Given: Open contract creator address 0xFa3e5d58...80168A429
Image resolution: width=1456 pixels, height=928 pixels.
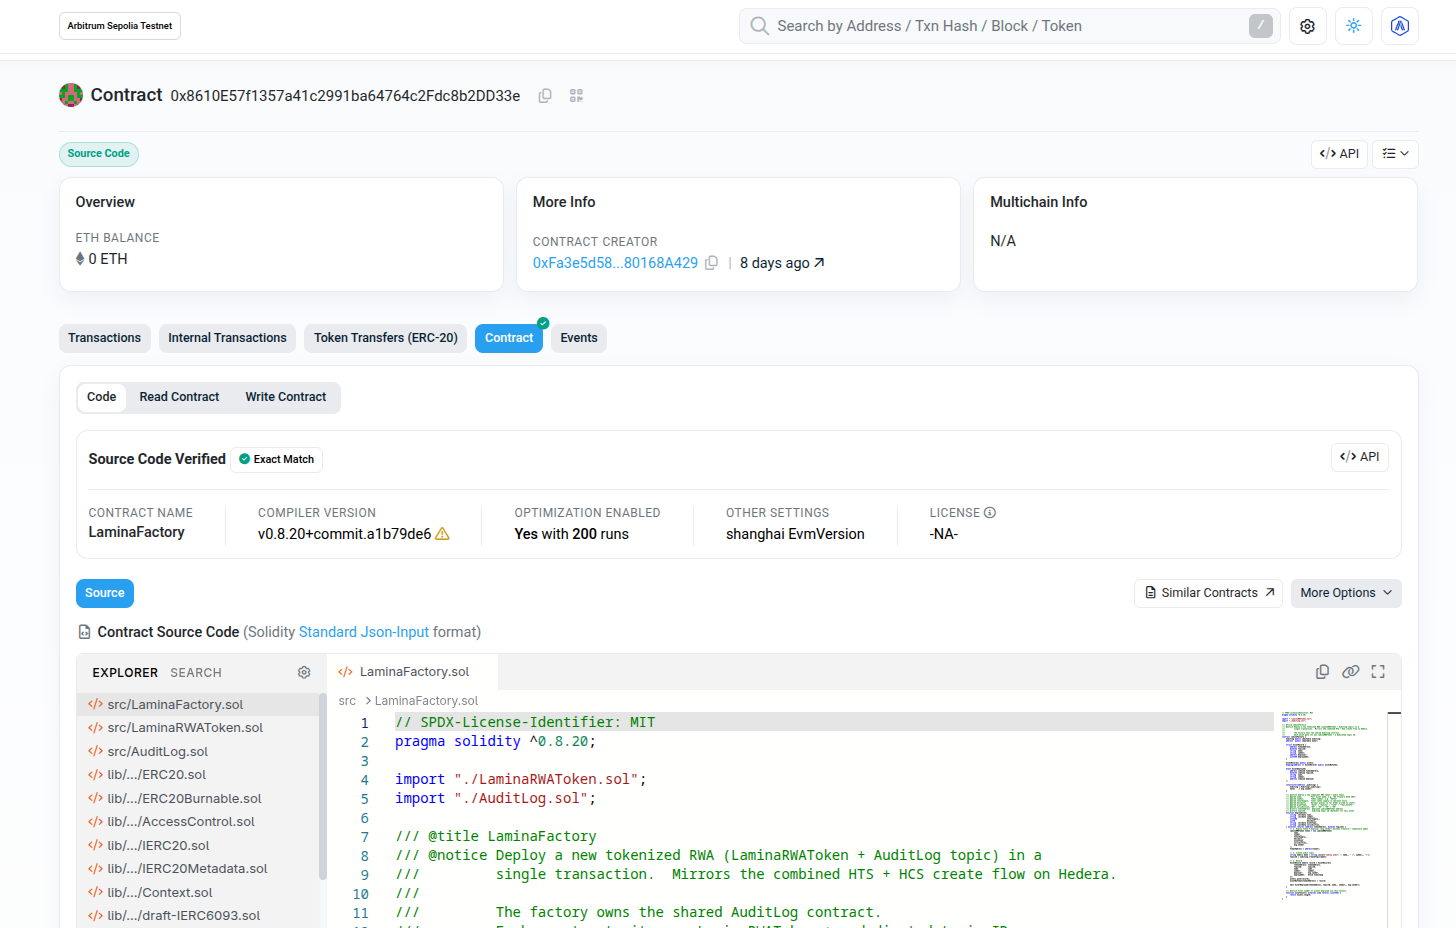Looking at the screenshot, I should [615, 263].
